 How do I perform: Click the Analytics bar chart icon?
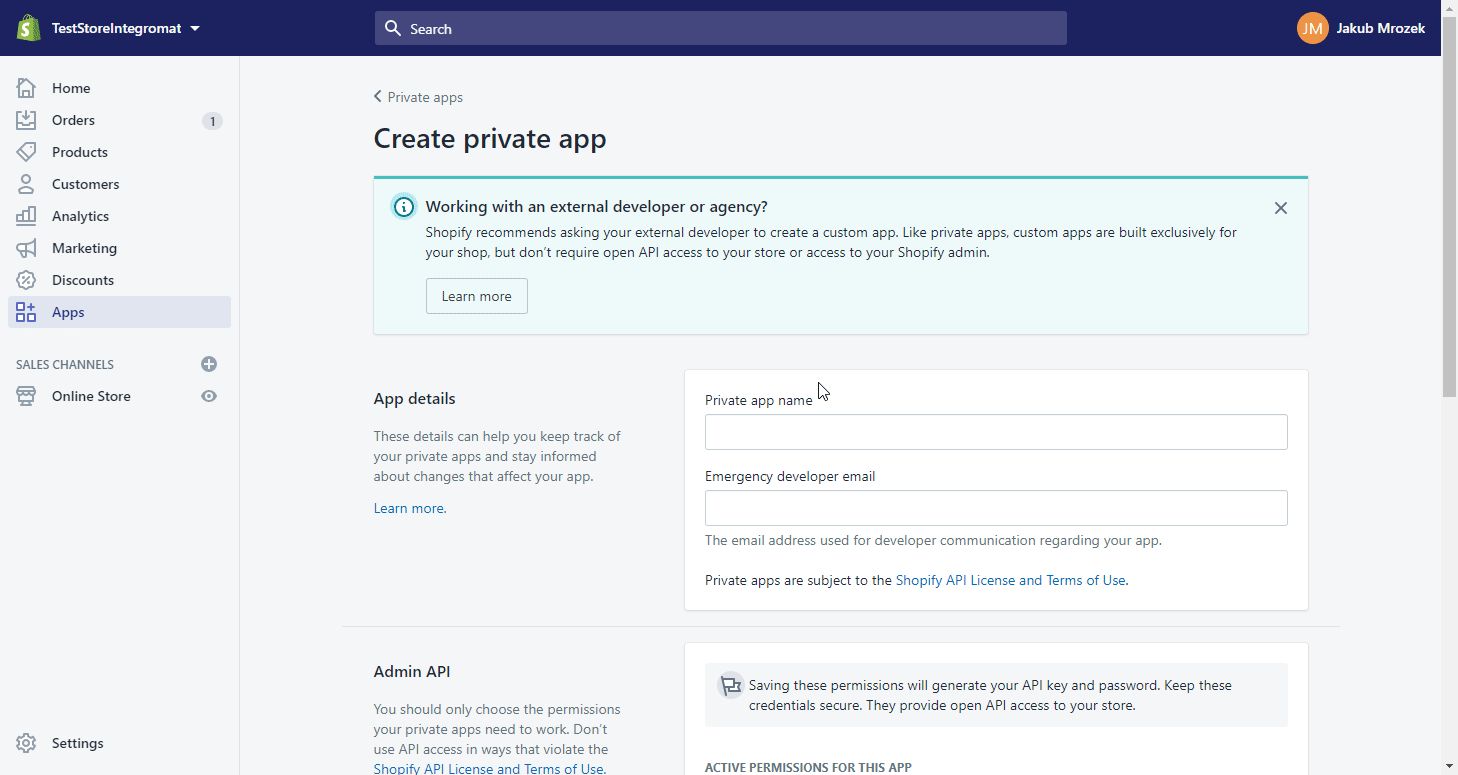point(26,216)
